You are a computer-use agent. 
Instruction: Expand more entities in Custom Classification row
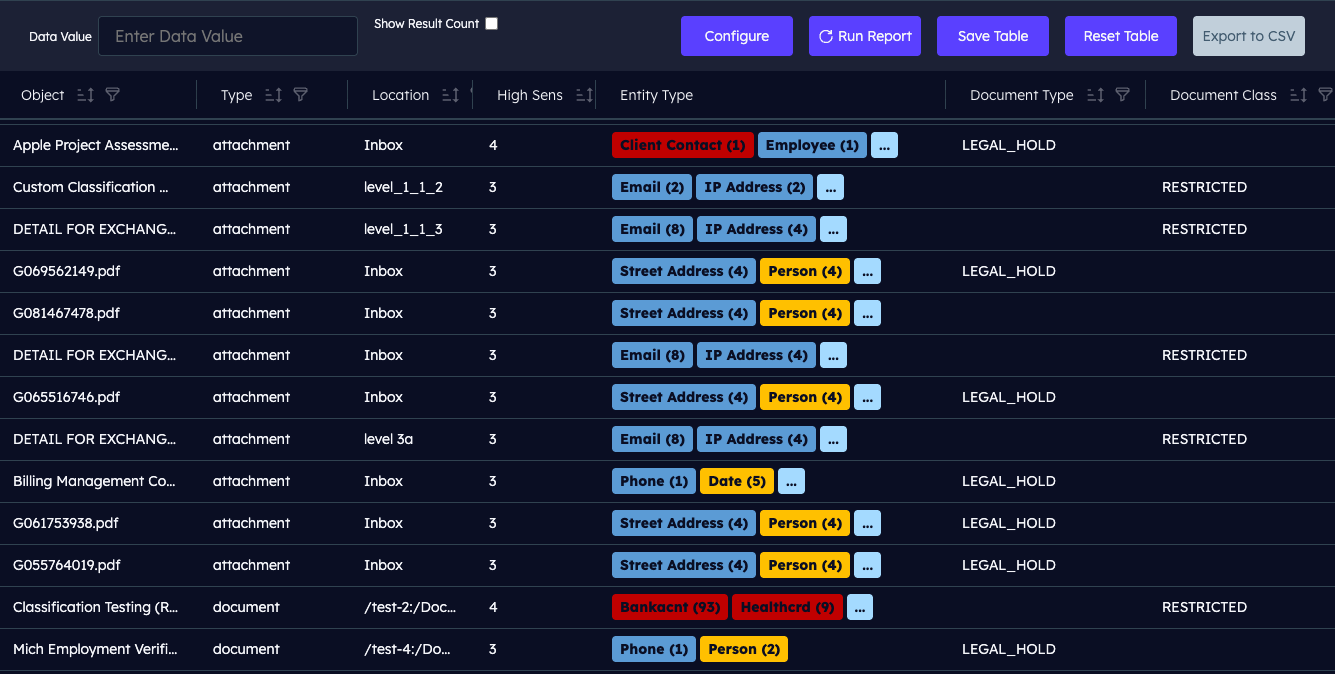tap(830, 187)
